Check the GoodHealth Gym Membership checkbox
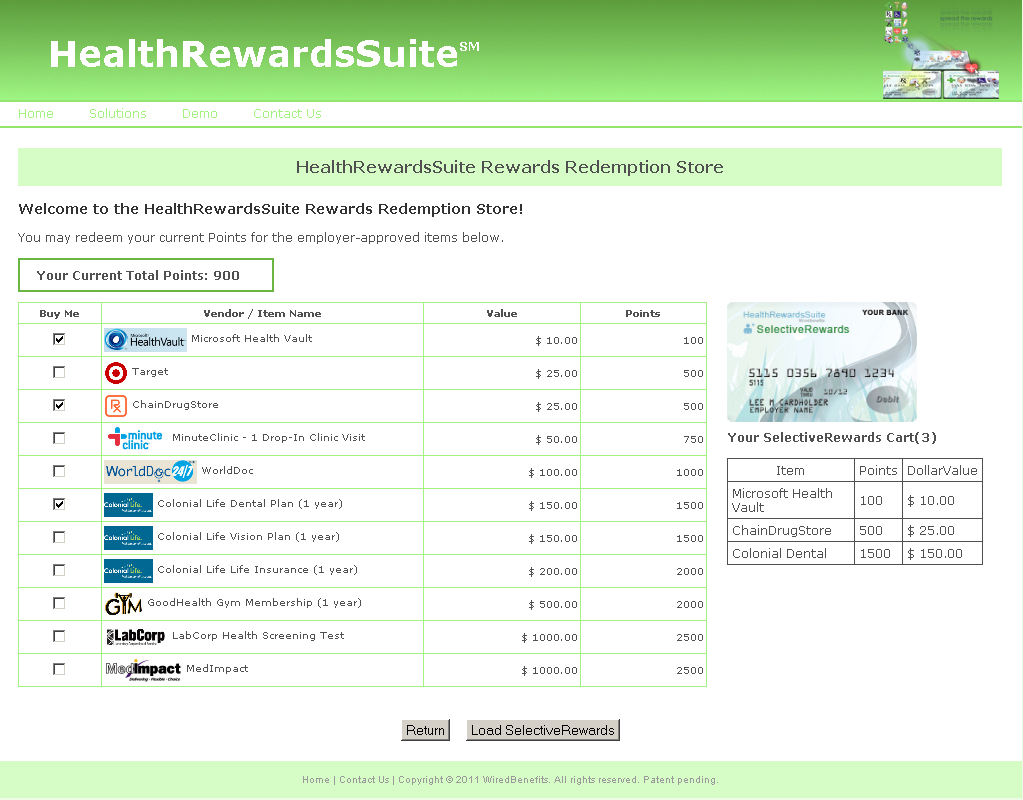This screenshot has width=1023, height=800. click(x=59, y=603)
